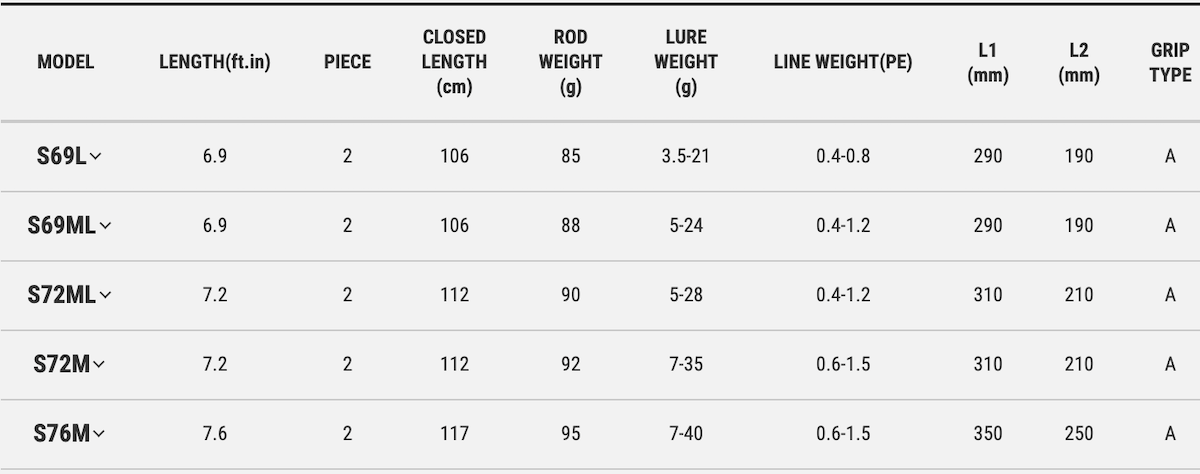This screenshot has height=474, width=1200.
Task: Expand the S76M model chevron
Action: (98, 435)
